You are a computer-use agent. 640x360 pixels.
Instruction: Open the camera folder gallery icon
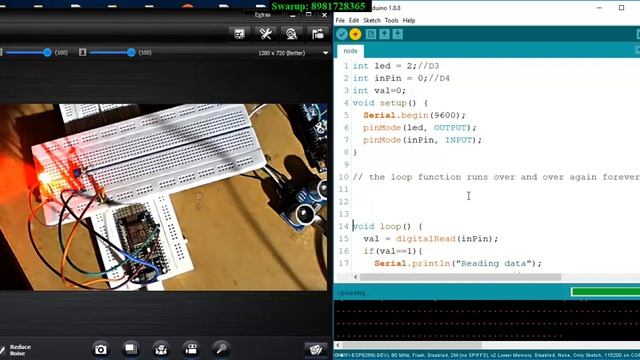tap(317, 33)
